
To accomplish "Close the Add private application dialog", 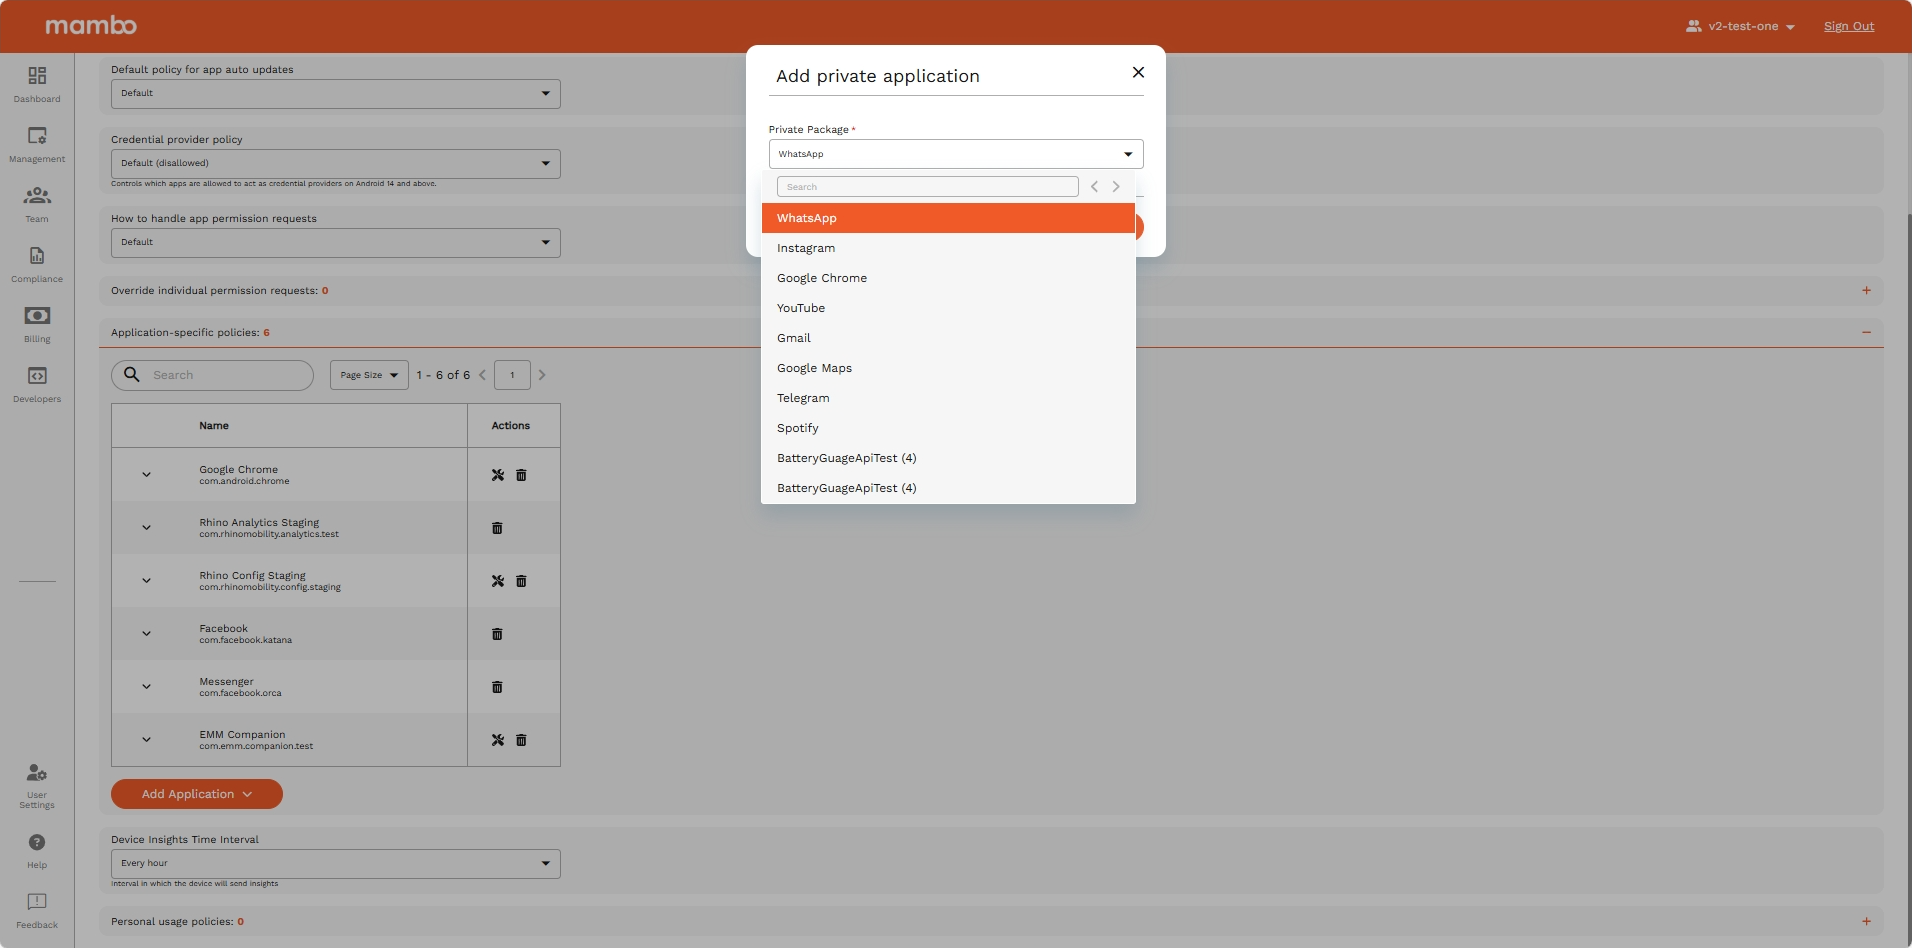I will [x=1138, y=72].
